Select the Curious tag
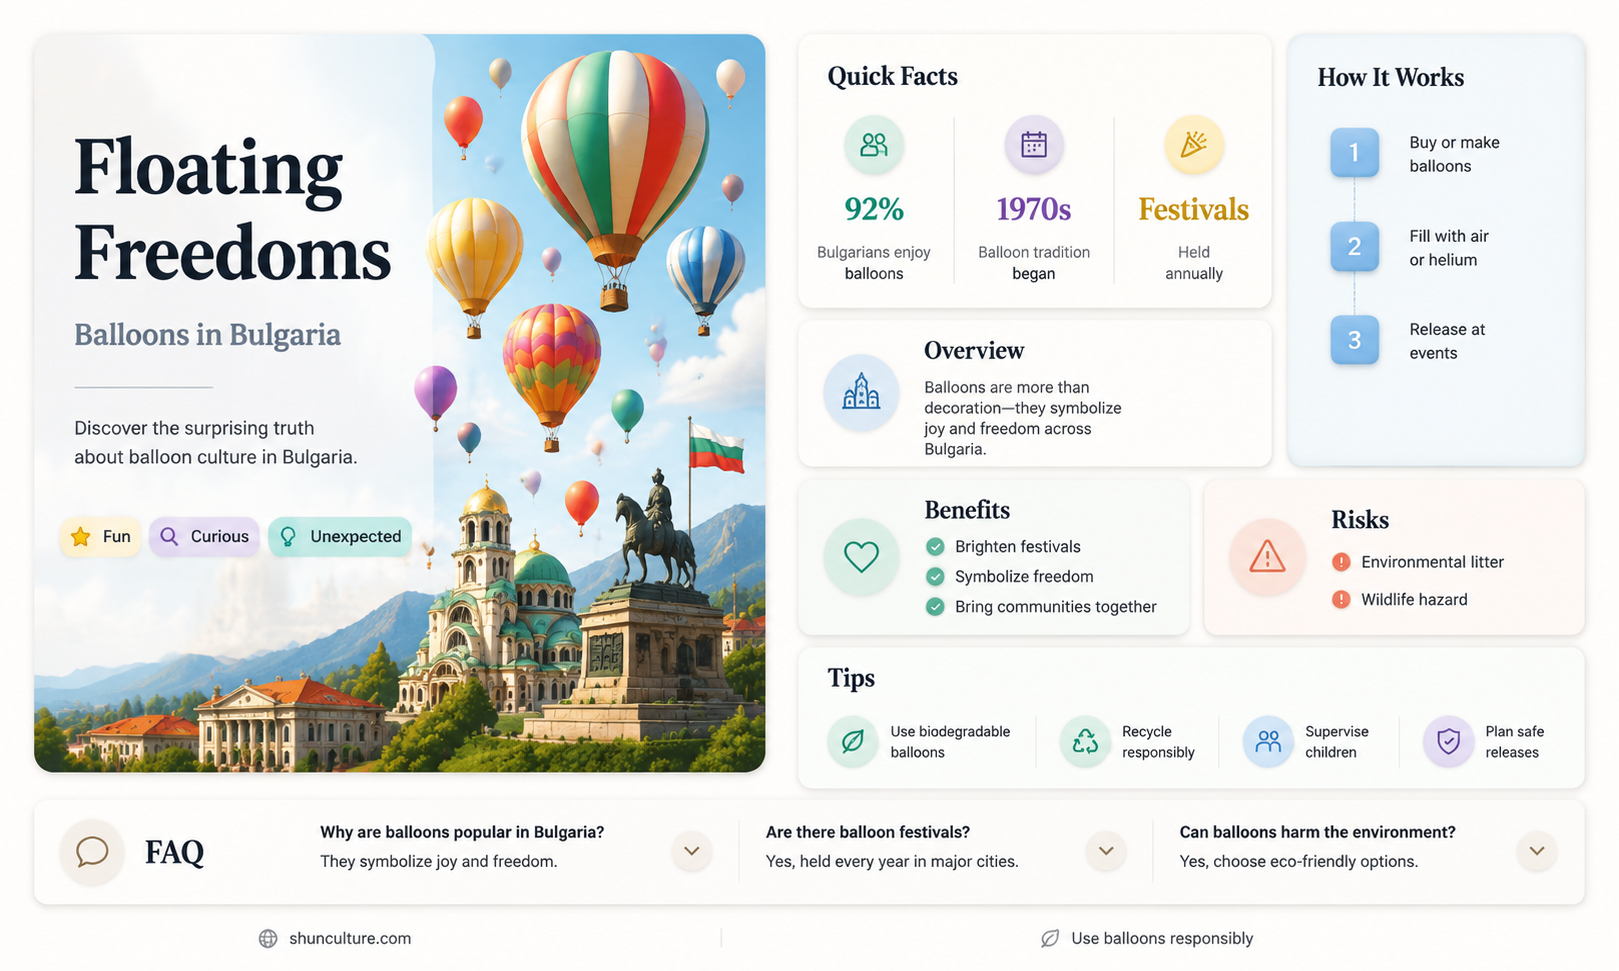The image size is (1619, 971). pyautogui.click(x=205, y=537)
